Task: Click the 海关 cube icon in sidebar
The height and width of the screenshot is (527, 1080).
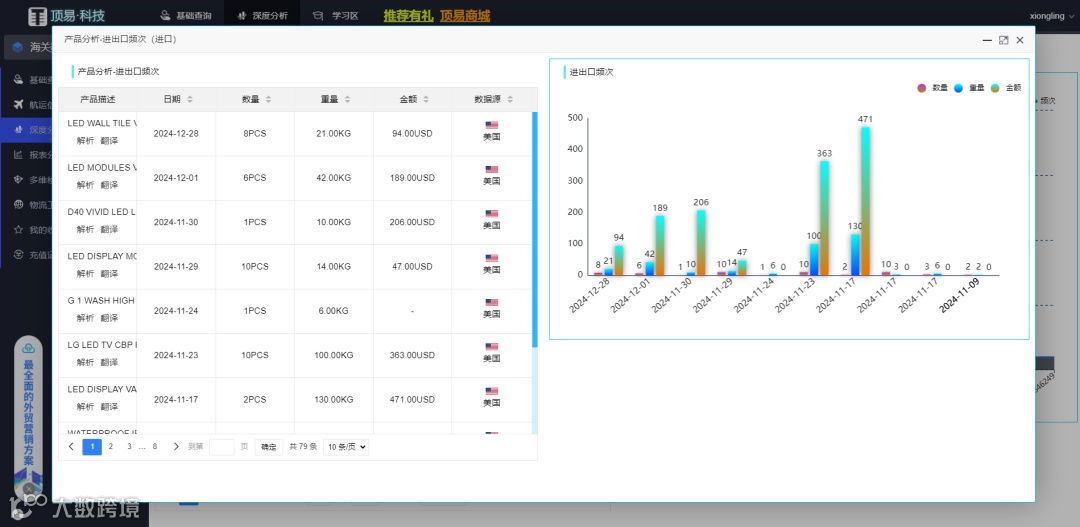Action: (x=18, y=48)
